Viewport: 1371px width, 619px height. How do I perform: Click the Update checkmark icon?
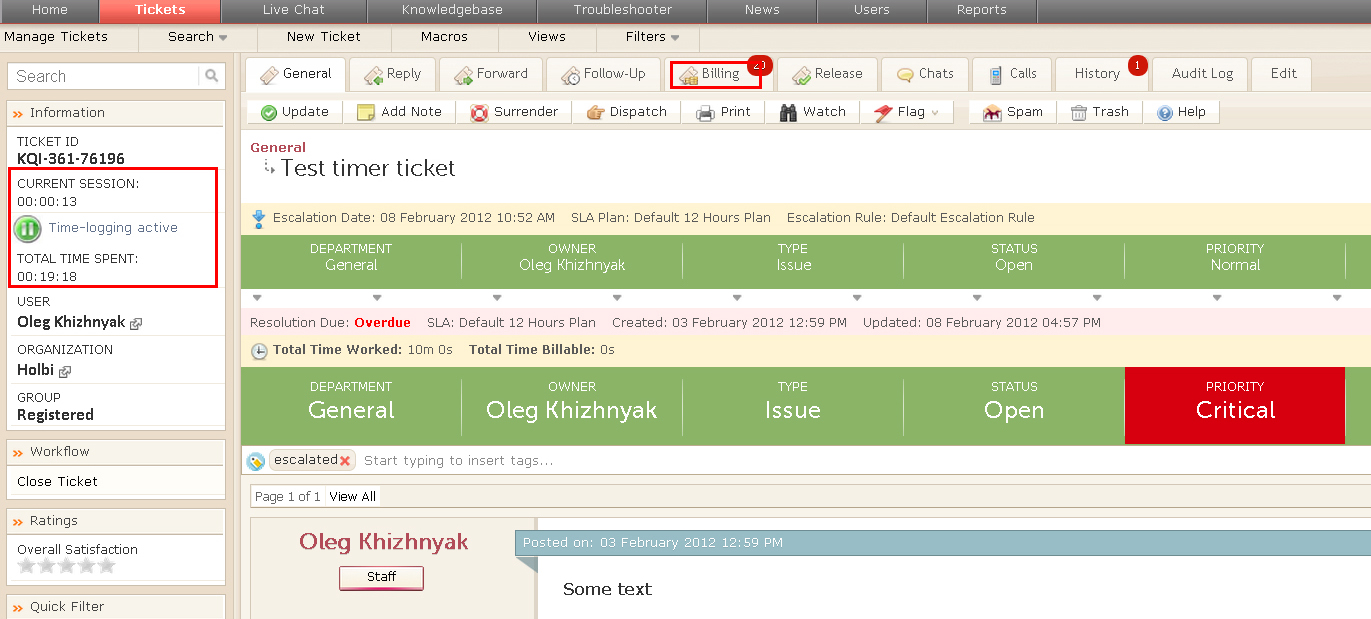[269, 112]
